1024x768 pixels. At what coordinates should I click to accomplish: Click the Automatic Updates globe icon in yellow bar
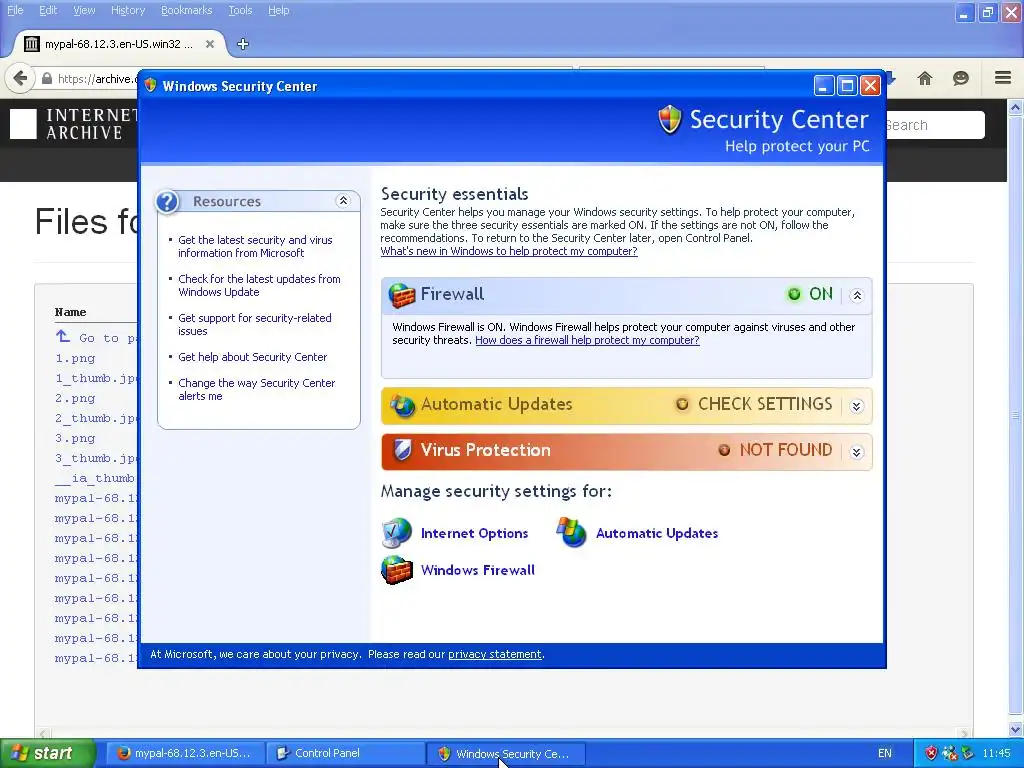pyautogui.click(x=402, y=406)
